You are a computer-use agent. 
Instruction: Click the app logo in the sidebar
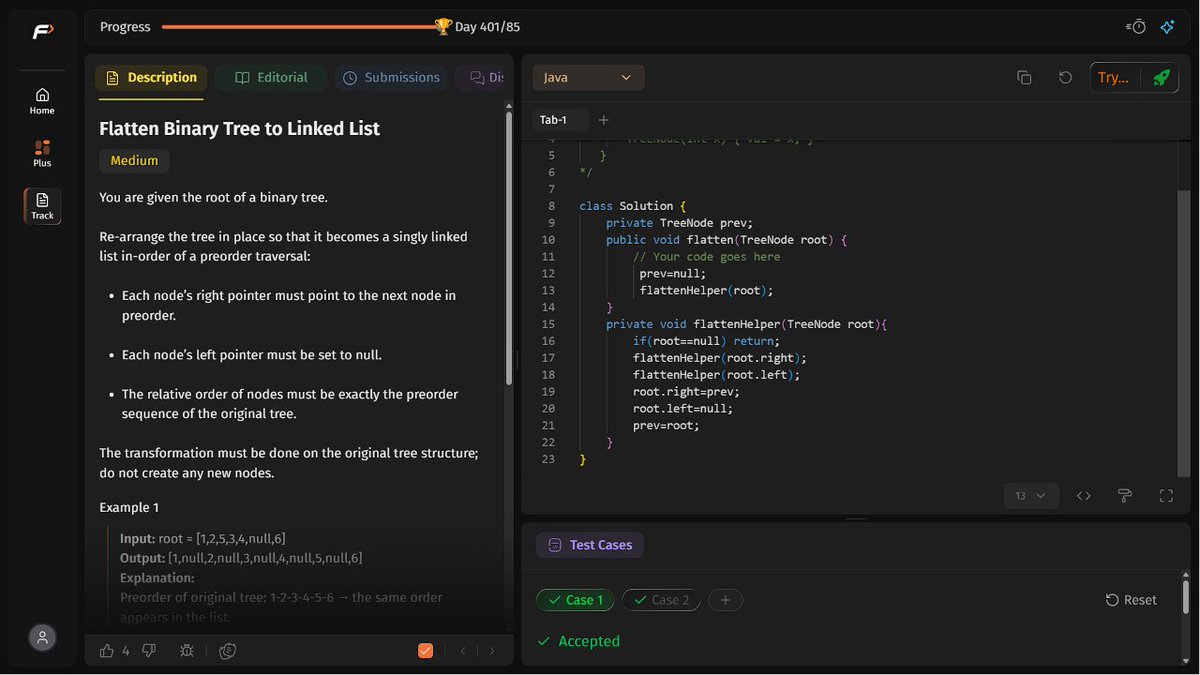tap(42, 32)
